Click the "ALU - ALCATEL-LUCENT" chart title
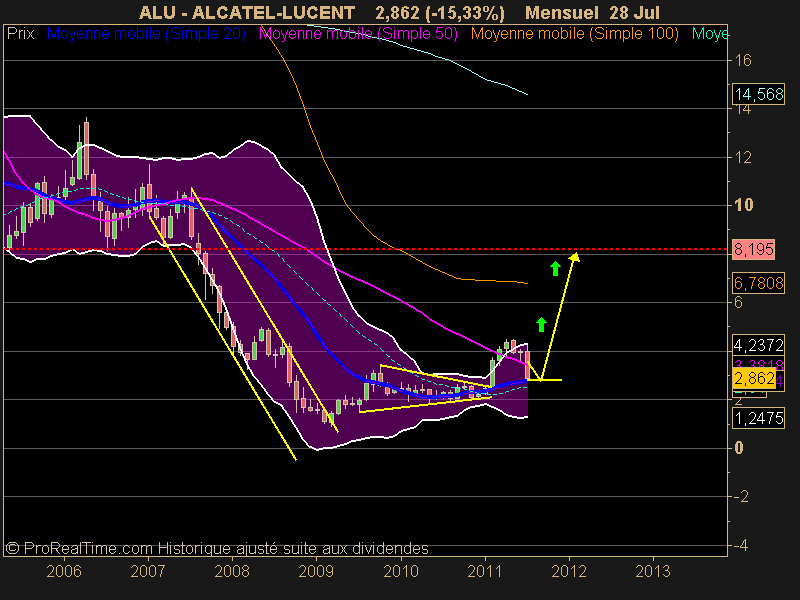The height and width of the screenshot is (600, 800). [247, 12]
